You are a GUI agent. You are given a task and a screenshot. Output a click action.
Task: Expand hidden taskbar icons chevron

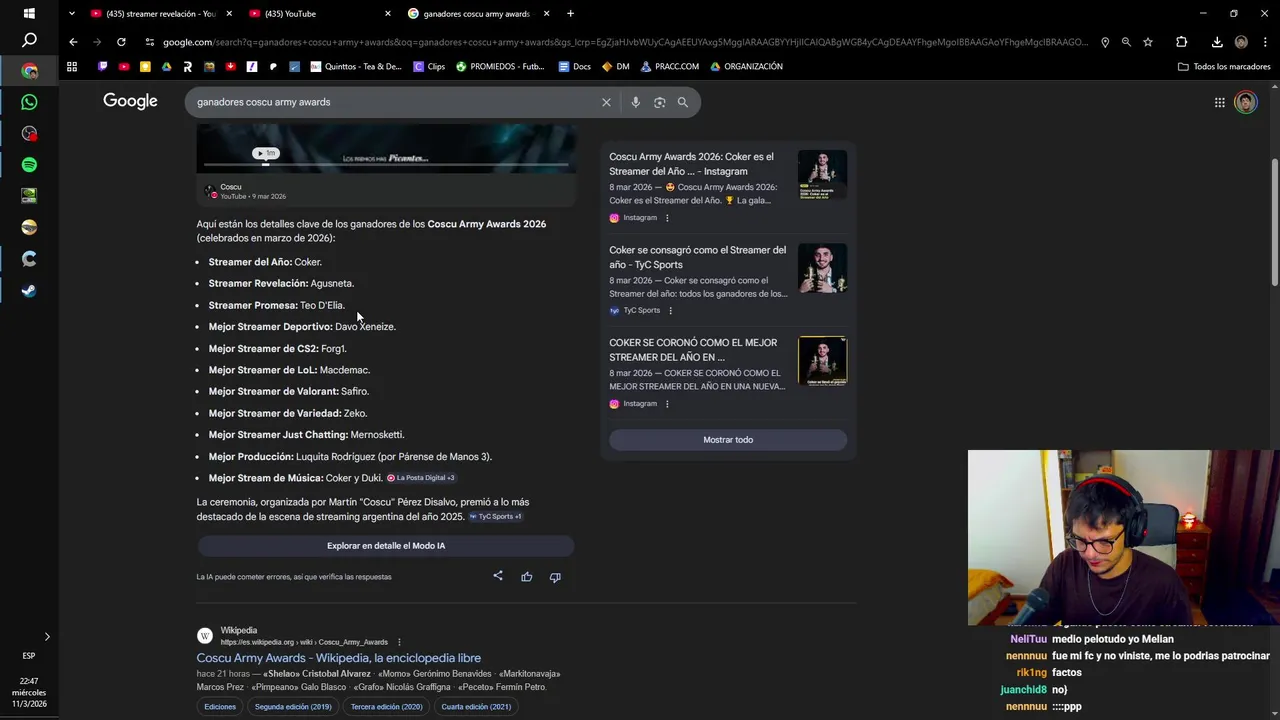(x=46, y=636)
